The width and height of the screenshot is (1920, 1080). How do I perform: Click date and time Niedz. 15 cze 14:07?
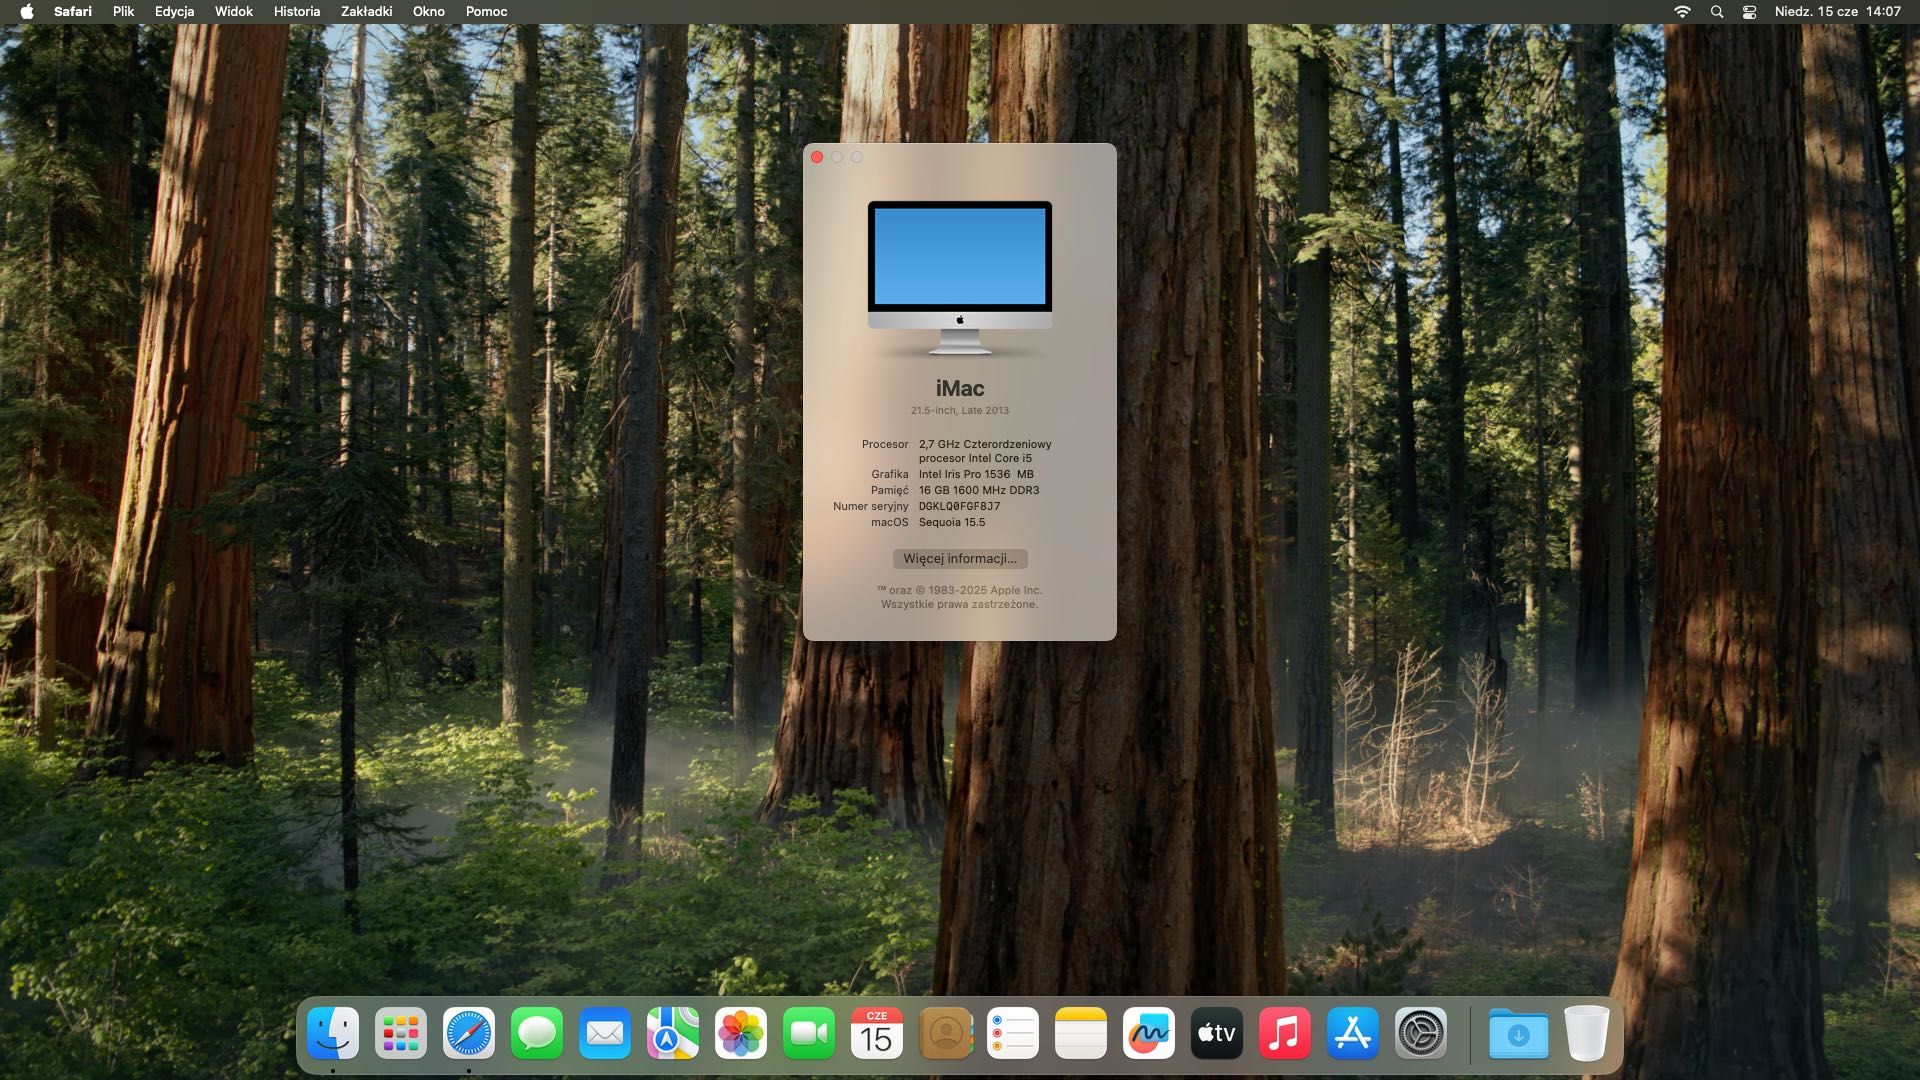click(1838, 12)
